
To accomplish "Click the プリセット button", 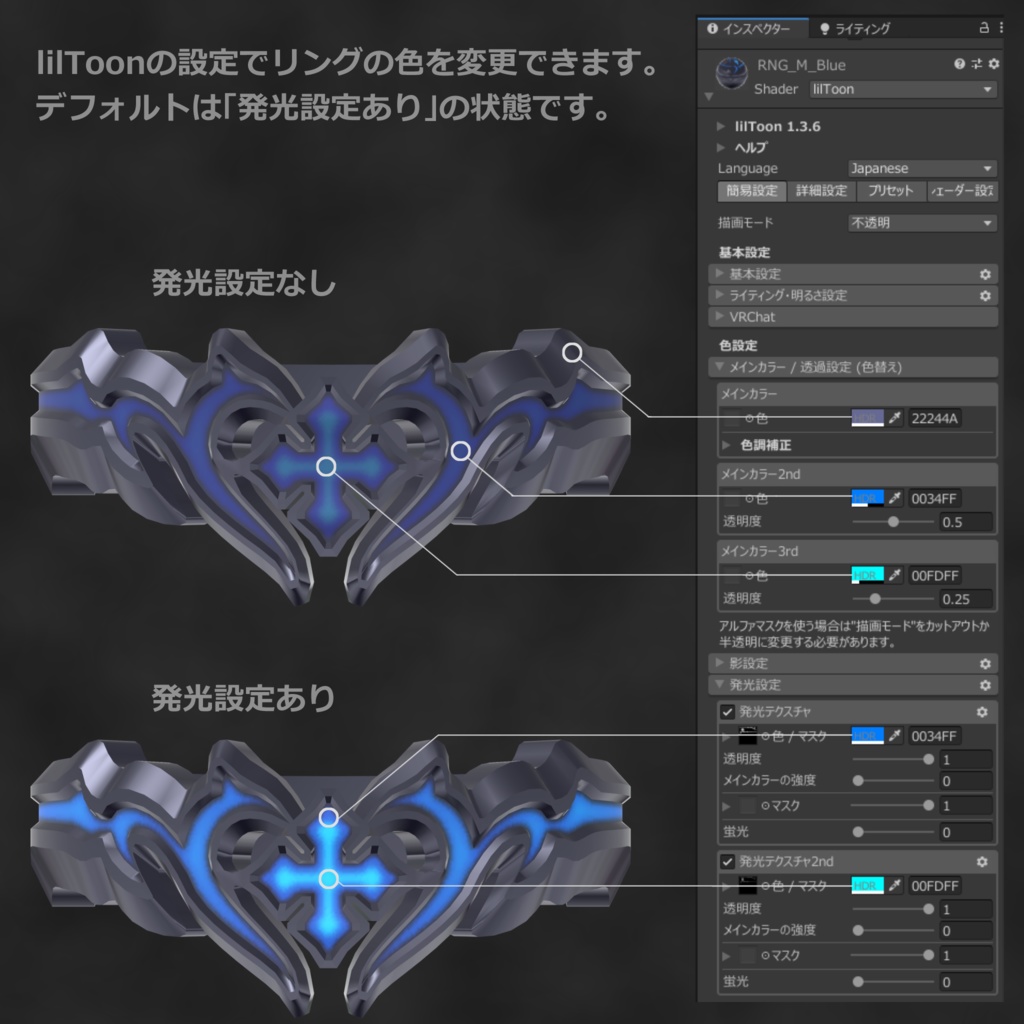I will pos(889,191).
